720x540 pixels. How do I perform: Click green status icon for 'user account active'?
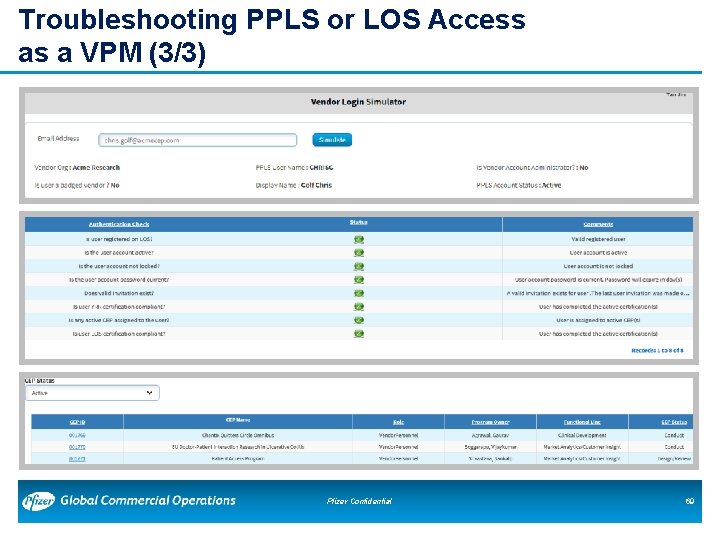[359, 253]
